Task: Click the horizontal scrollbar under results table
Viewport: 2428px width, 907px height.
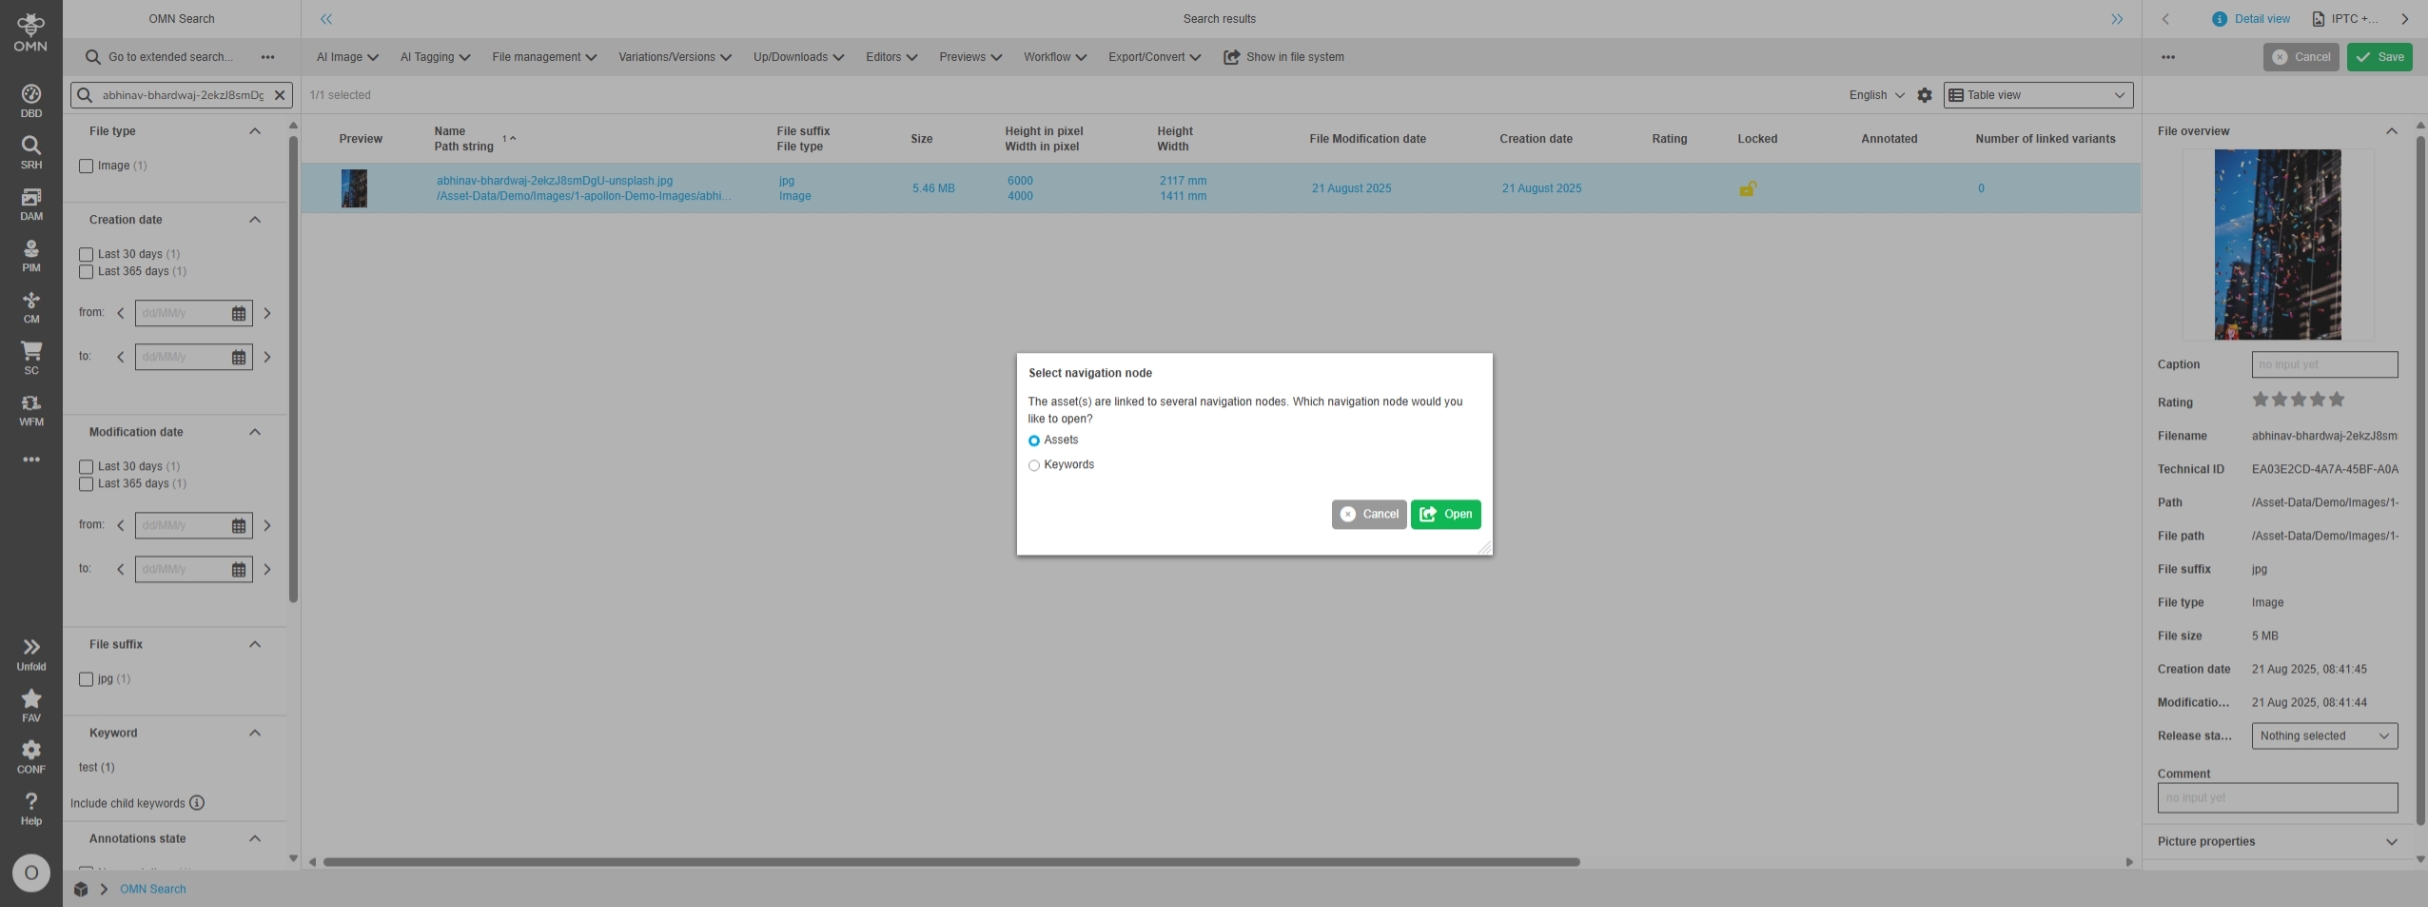Action: point(951,862)
